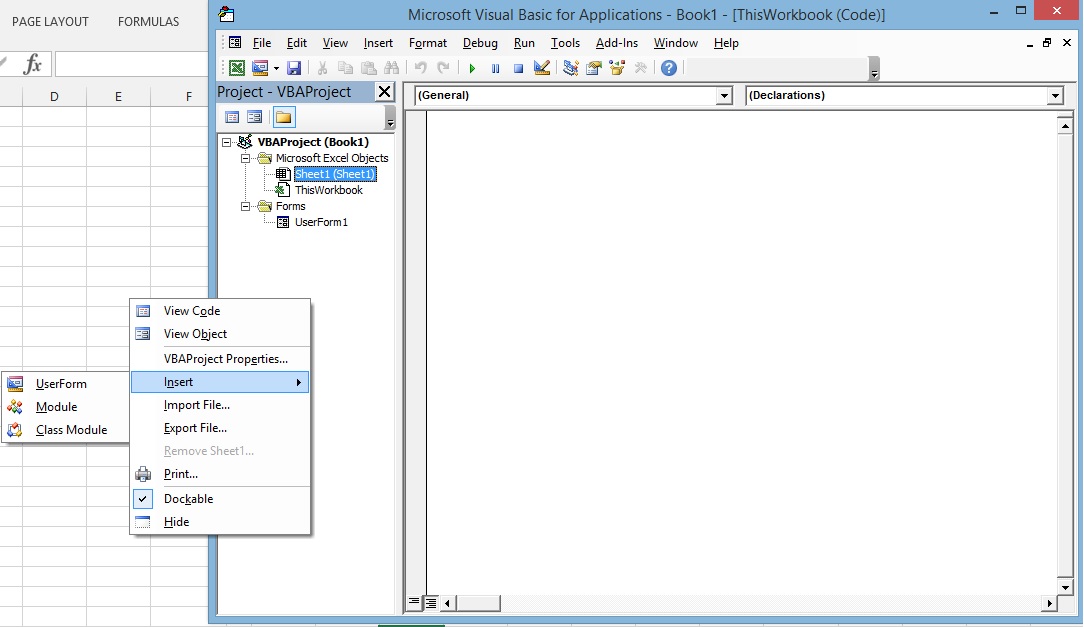Image resolution: width=1084 pixels, height=627 pixels.
Task: Click the Redo arrow icon
Action: [x=443, y=68]
